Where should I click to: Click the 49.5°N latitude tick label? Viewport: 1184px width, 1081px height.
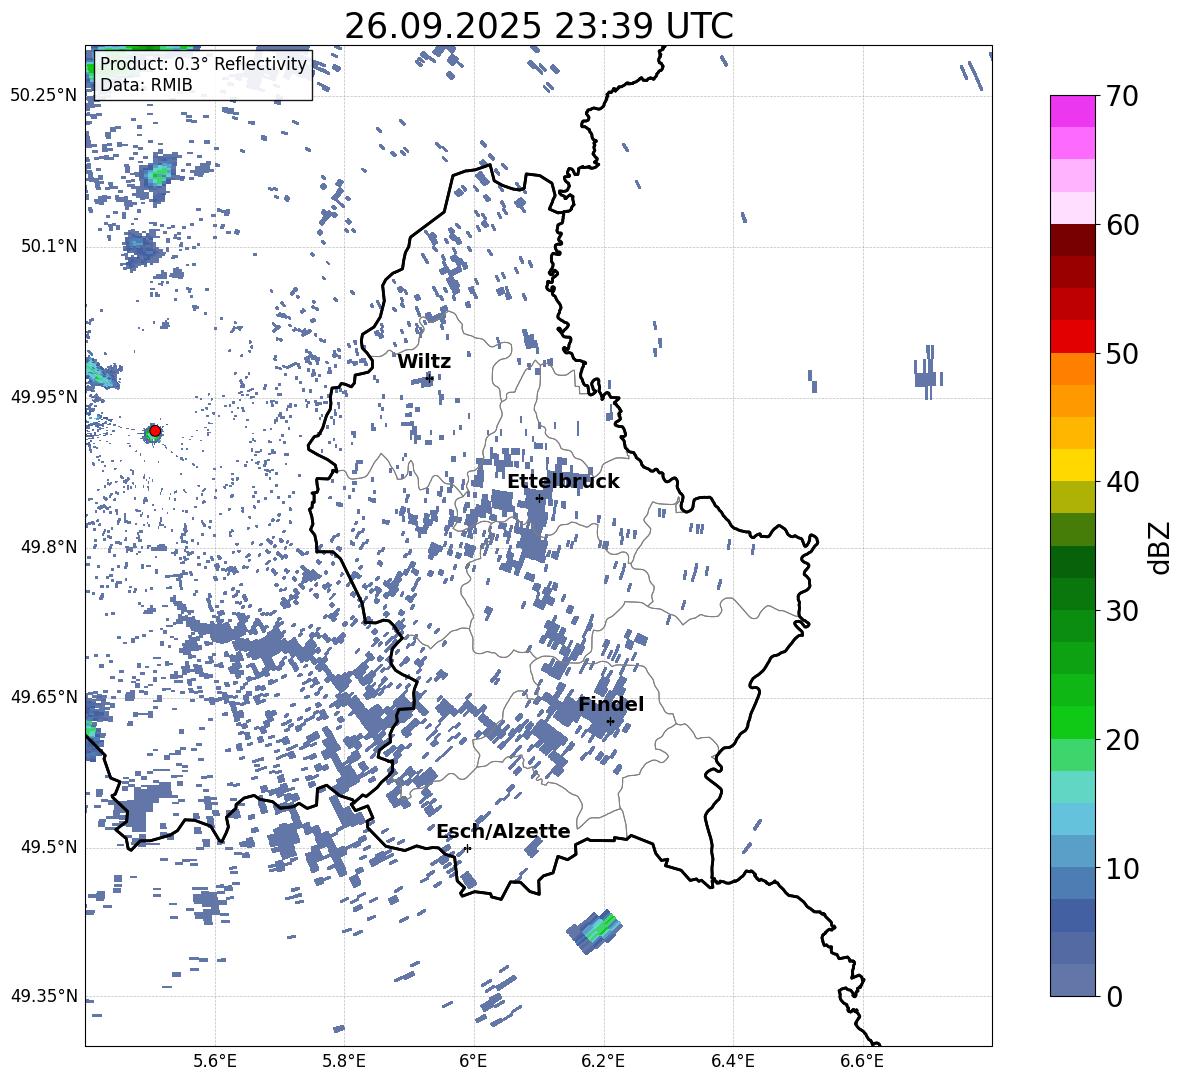click(49, 847)
